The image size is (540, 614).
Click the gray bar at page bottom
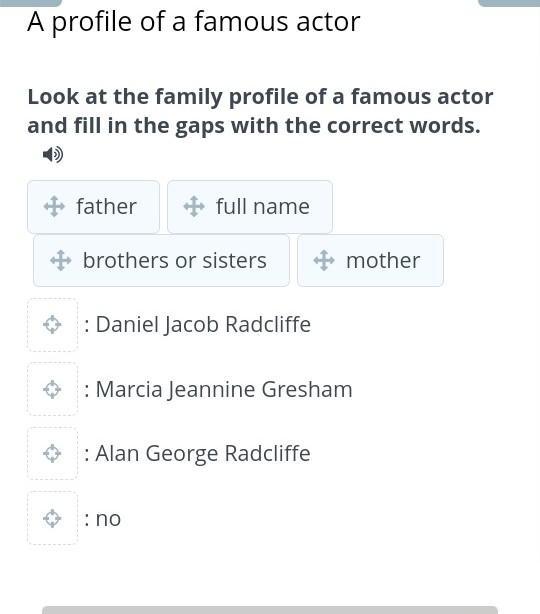(x=270, y=610)
